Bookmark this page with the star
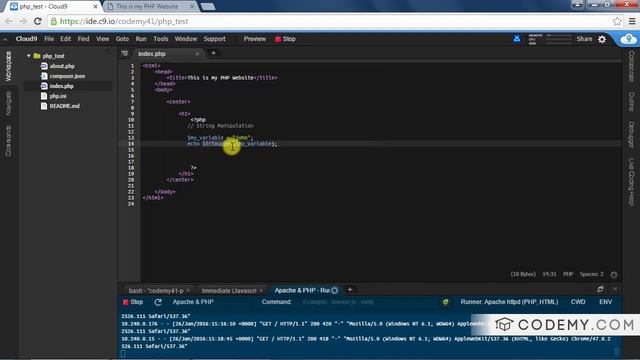Image resolution: width=640 pixels, height=360 pixels. (x=617, y=21)
